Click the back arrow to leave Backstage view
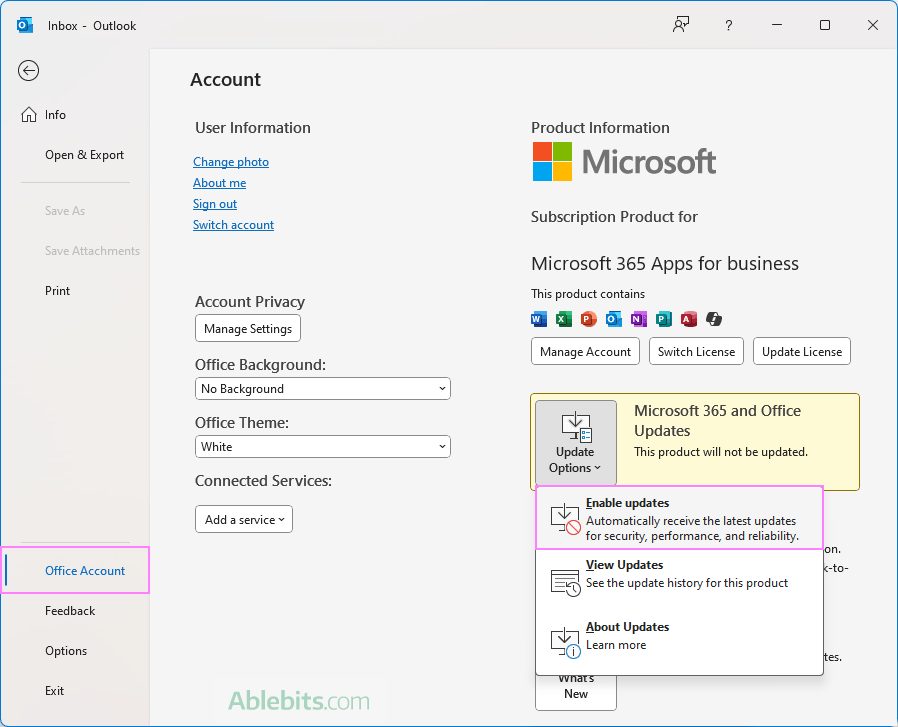This screenshot has height=727, width=898. 28,70
